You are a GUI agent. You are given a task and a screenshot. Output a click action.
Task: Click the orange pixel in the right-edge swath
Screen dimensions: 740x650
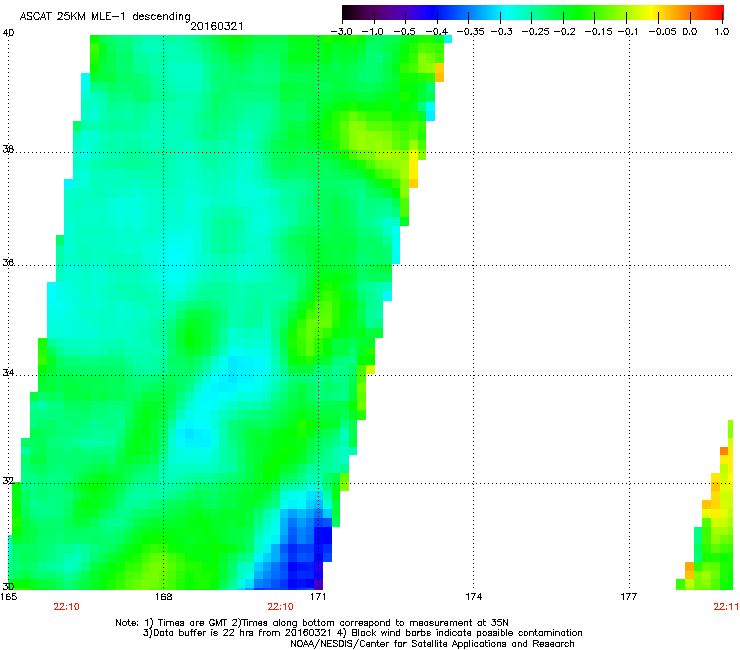pyautogui.click(x=724, y=451)
